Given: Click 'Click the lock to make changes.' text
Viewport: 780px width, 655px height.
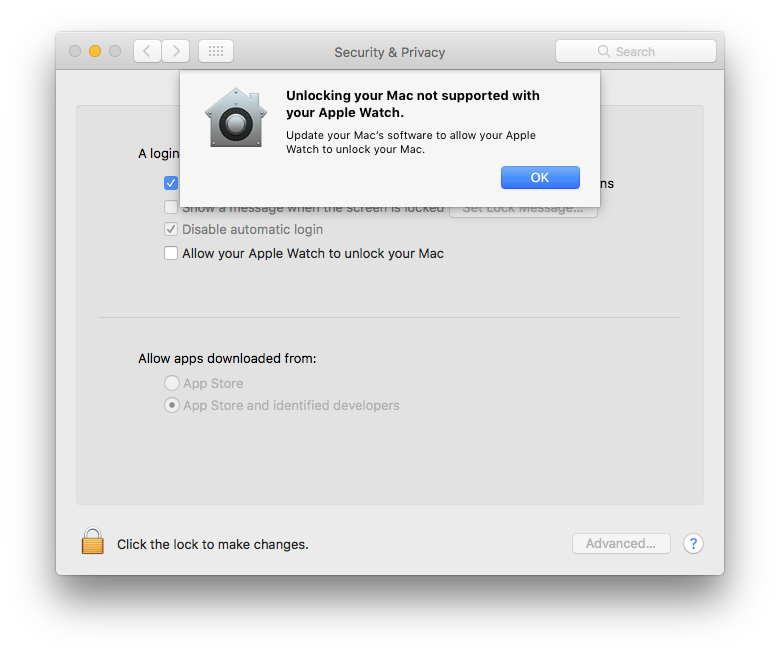Looking at the screenshot, I should pyautogui.click(x=213, y=545).
